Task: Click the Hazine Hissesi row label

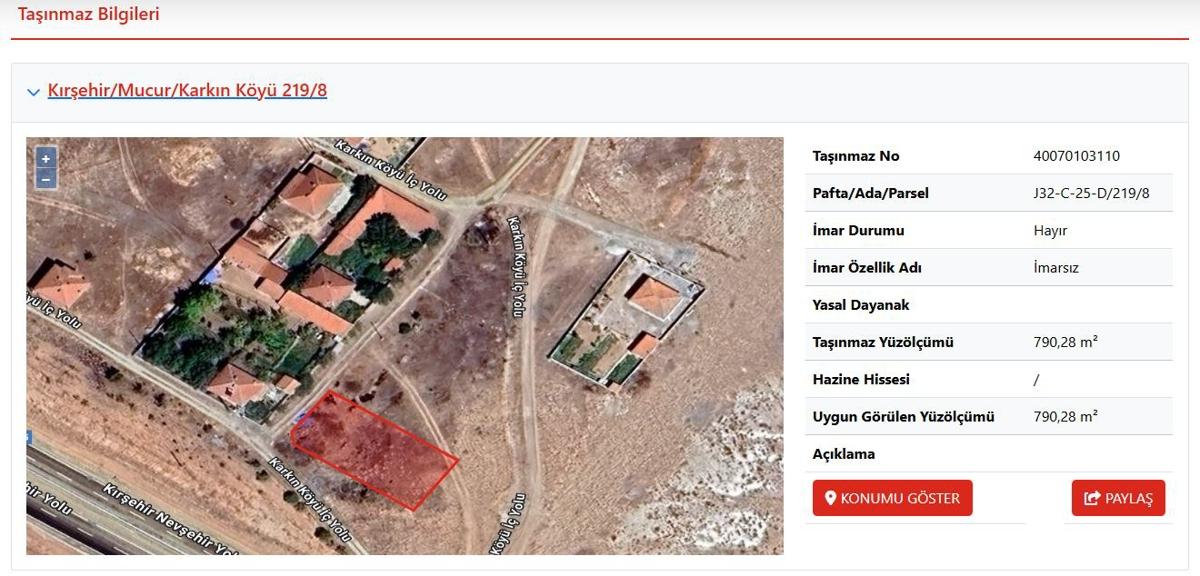Action: click(x=861, y=380)
